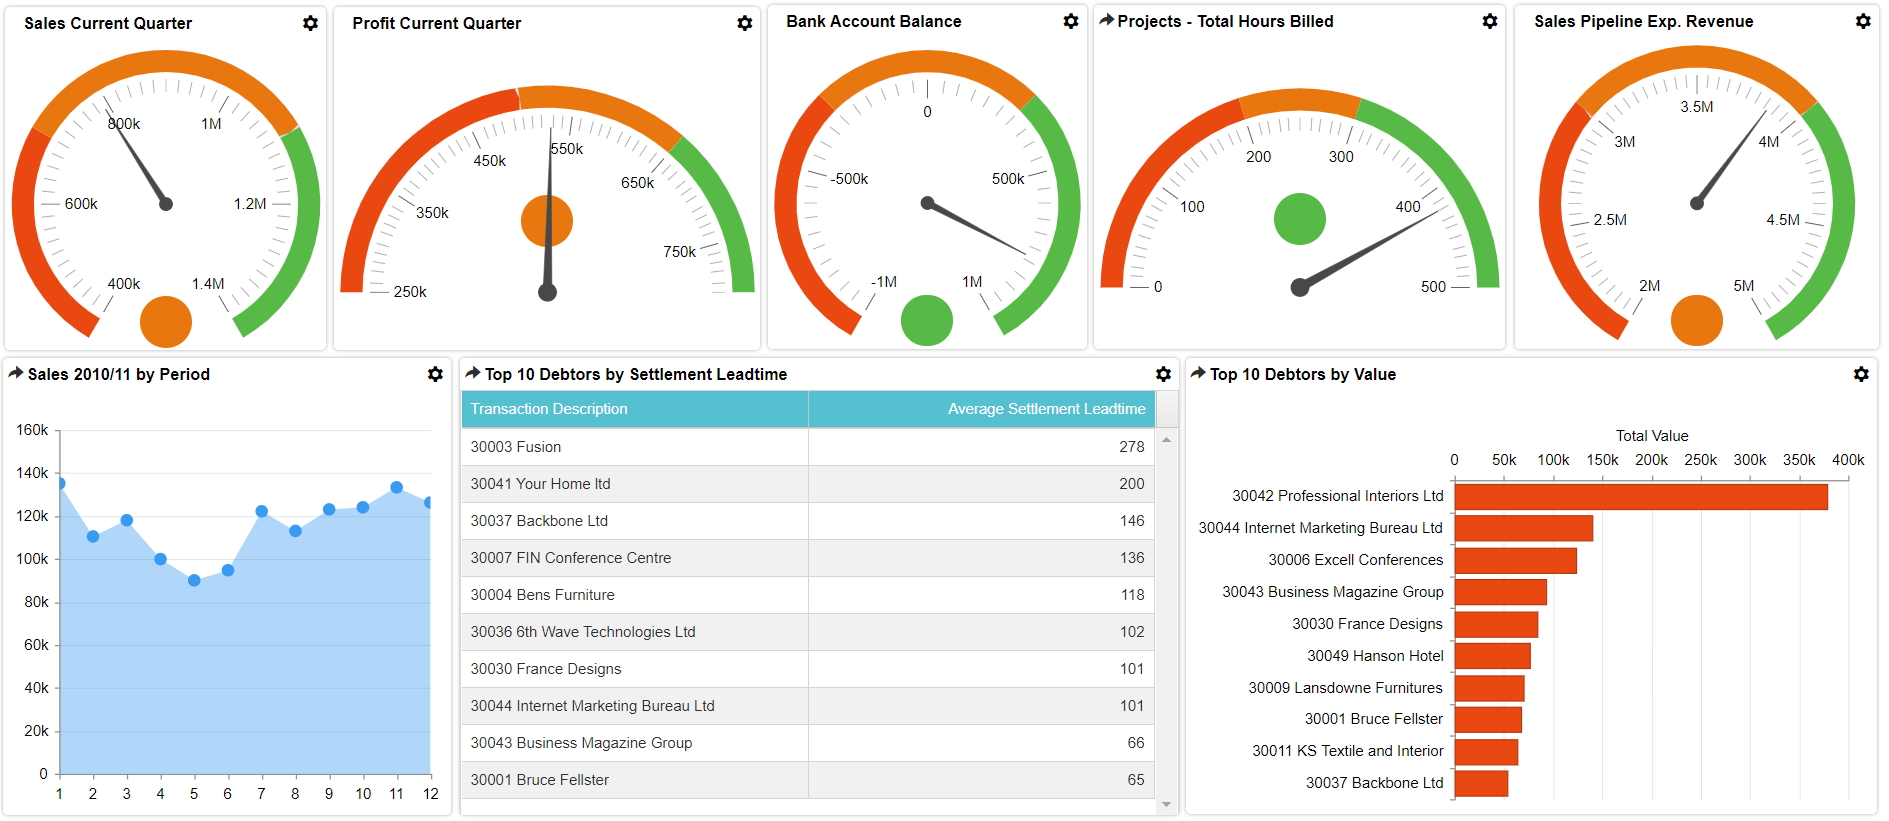Open settings gear for Profit Current Quarter
This screenshot has height=821, width=1889.
click(x=744, y=23)
